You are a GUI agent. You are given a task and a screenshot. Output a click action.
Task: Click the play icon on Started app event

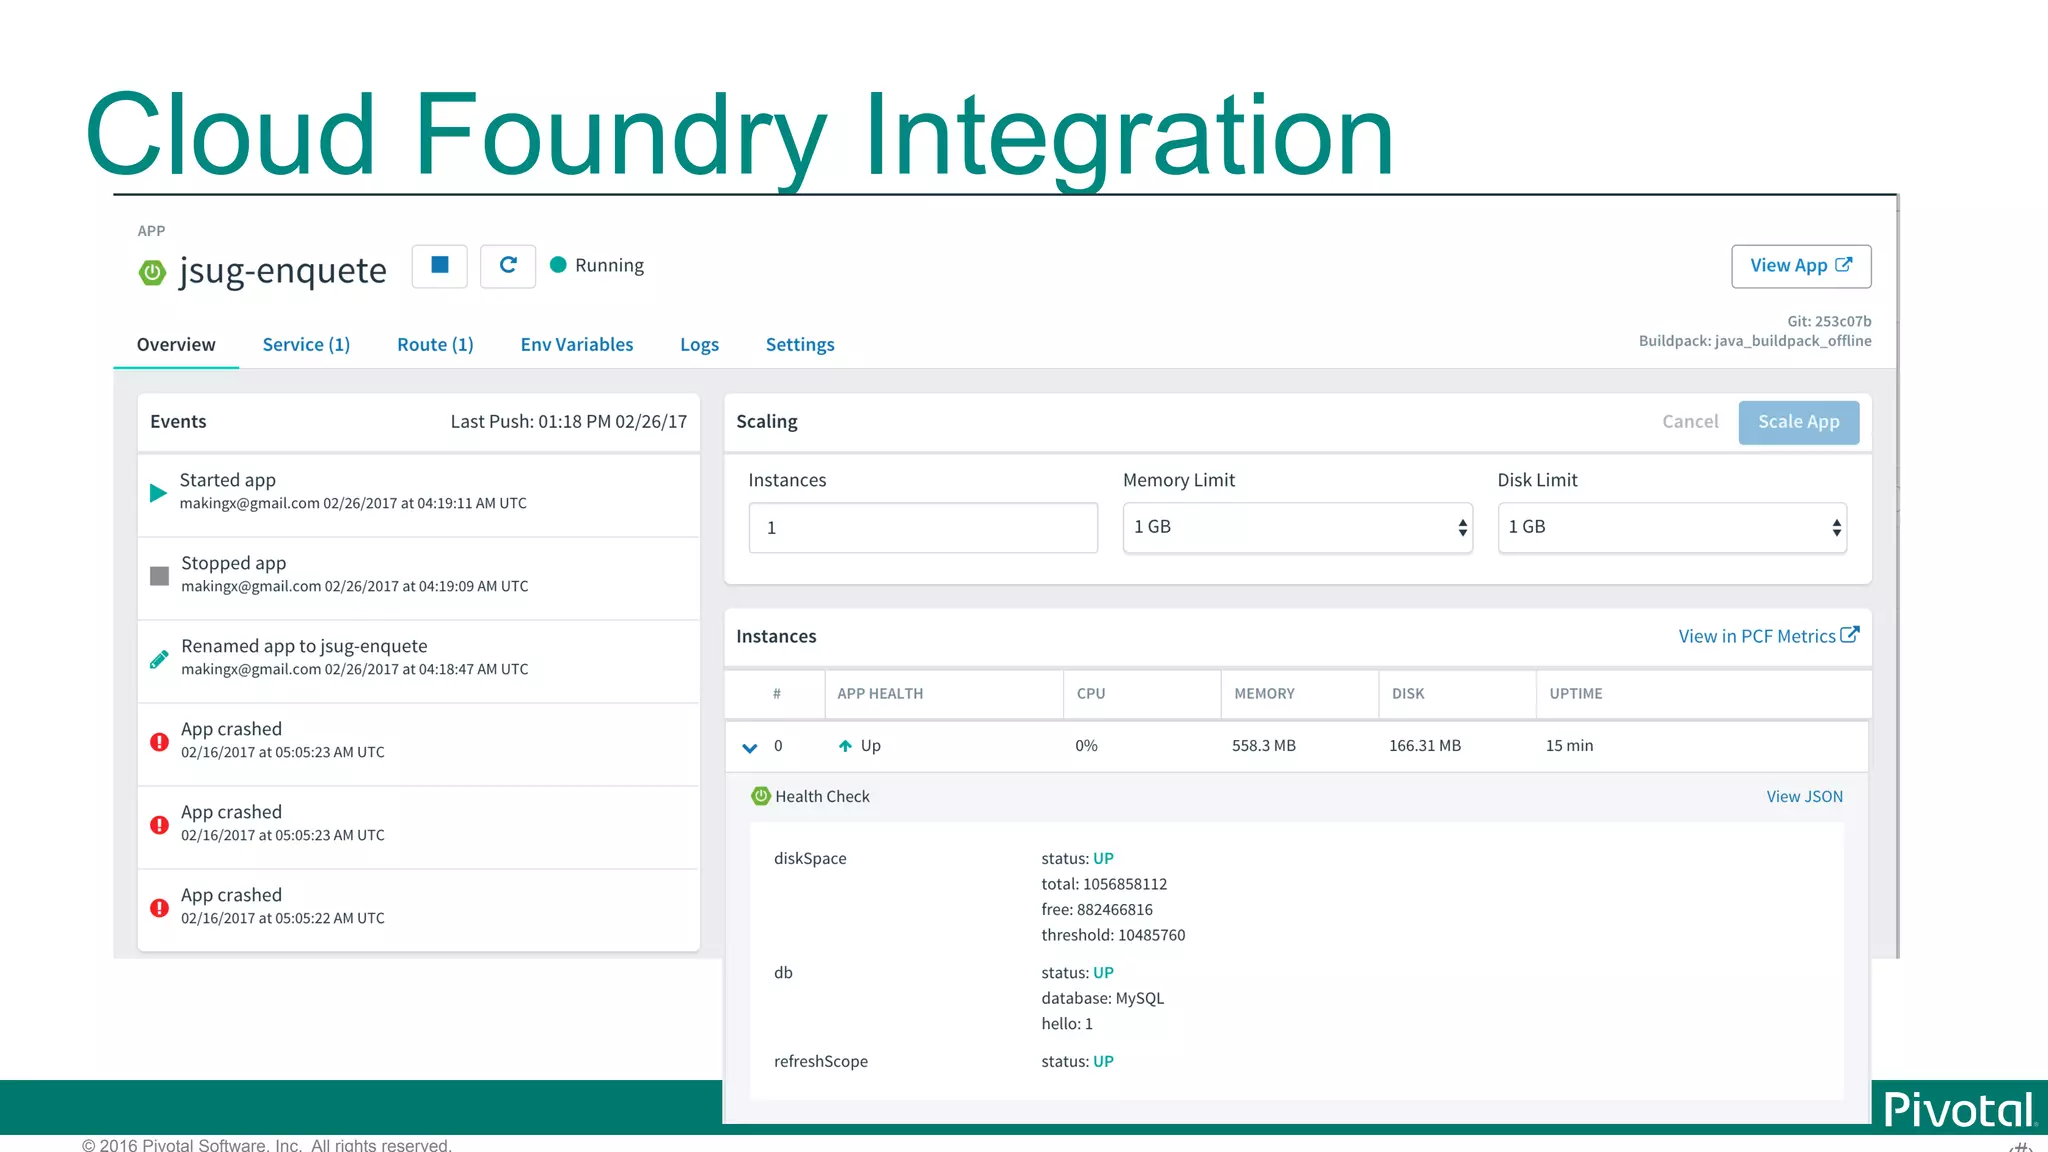tap(158, 492)
